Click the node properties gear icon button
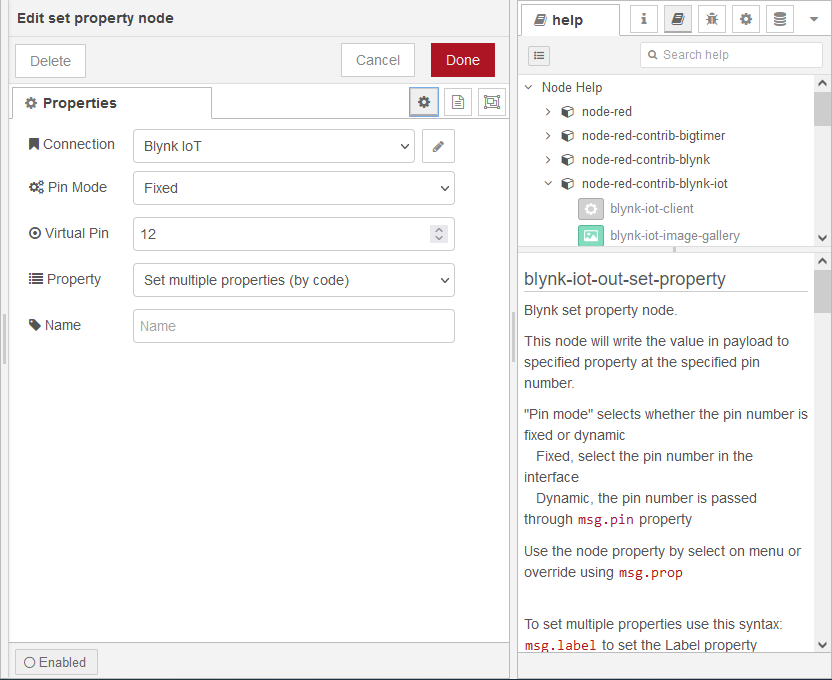This screenshot has width=832, height=680. [423, 102]
